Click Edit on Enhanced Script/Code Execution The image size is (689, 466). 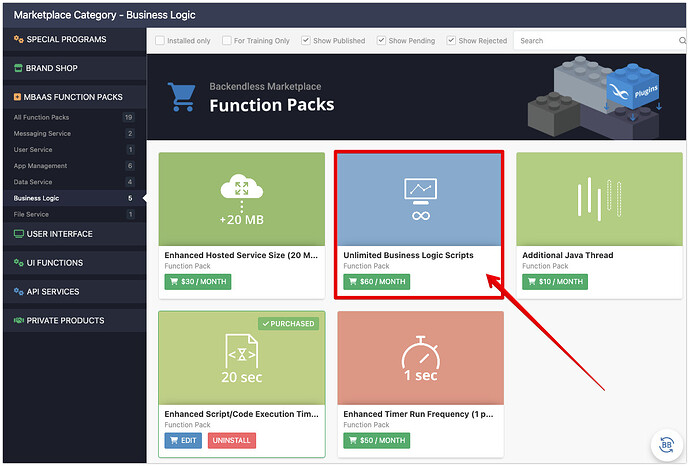(x=183, y=441)
